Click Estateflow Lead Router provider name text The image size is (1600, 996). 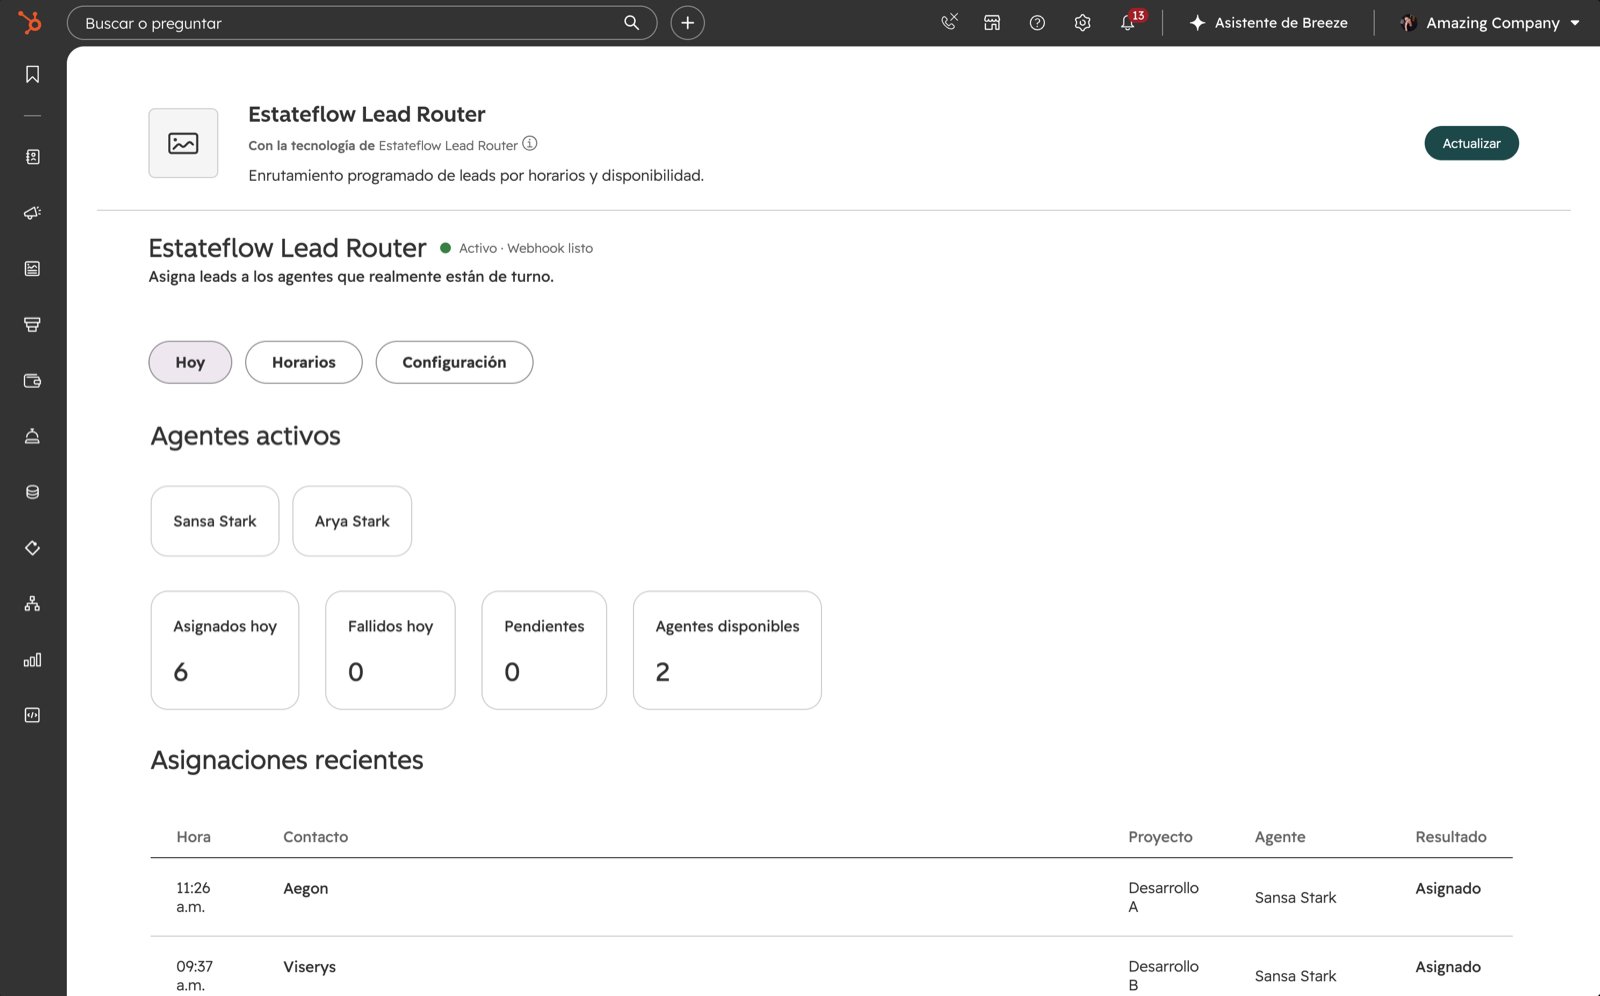[x=448, y=145]
